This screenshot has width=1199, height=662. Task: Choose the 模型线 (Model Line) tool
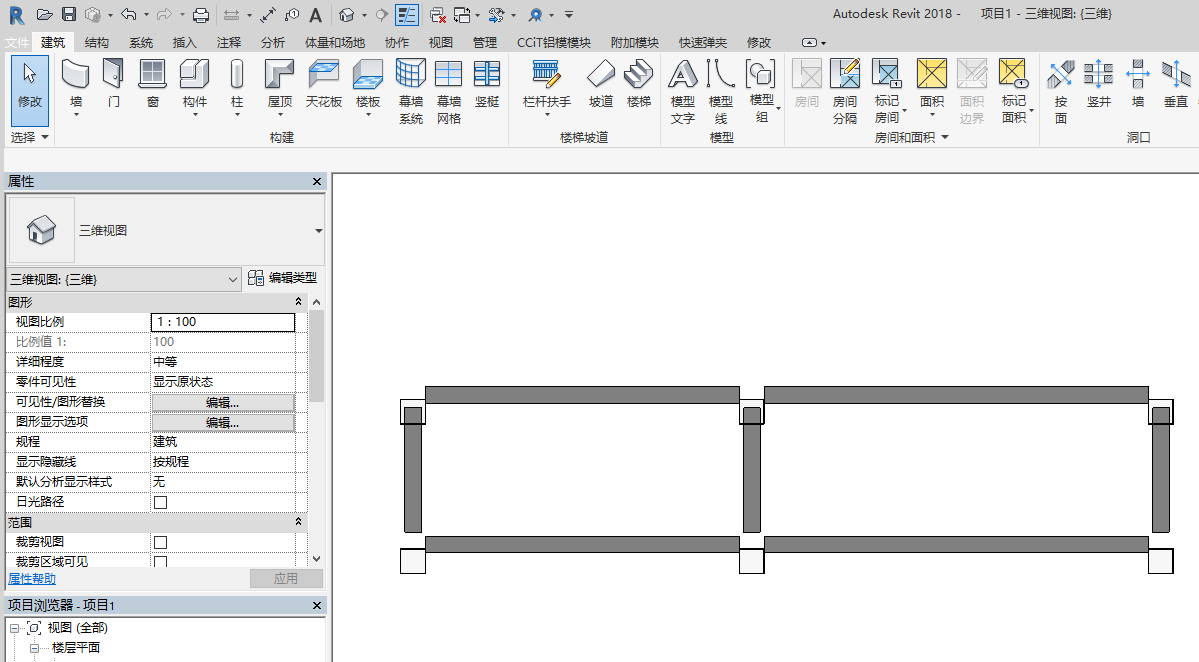721,92
